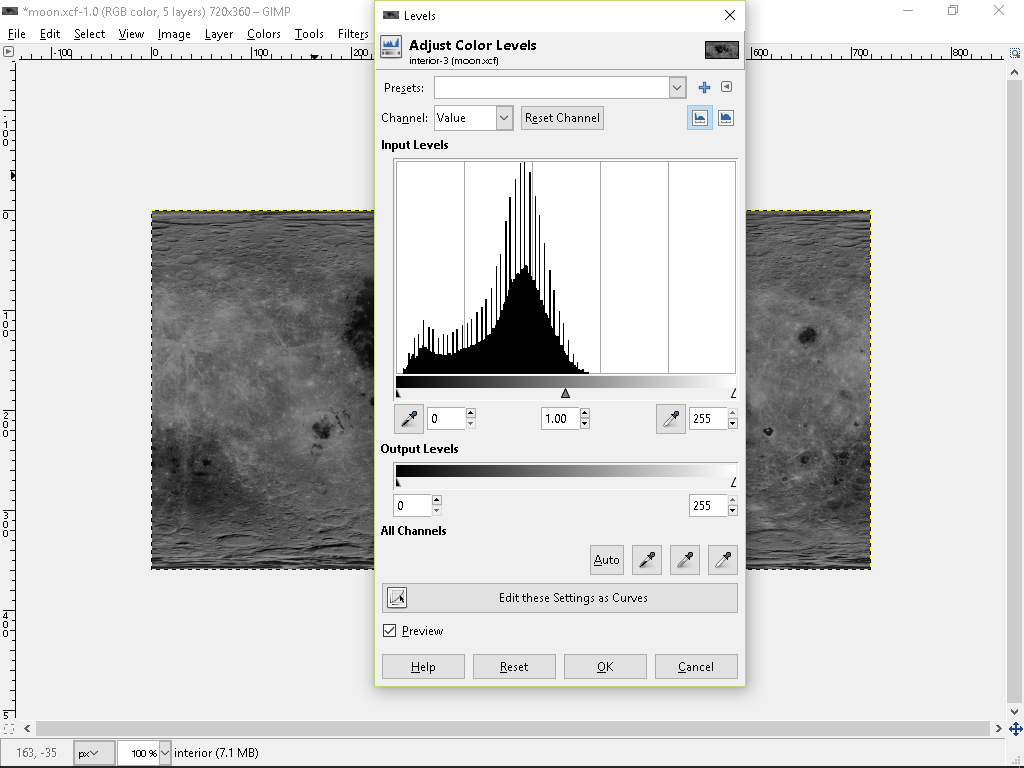Image resolution: width=1024 pixels, height=768 pixels.
Task: Open the Presets combo box
Action: [x=560, y=87]
